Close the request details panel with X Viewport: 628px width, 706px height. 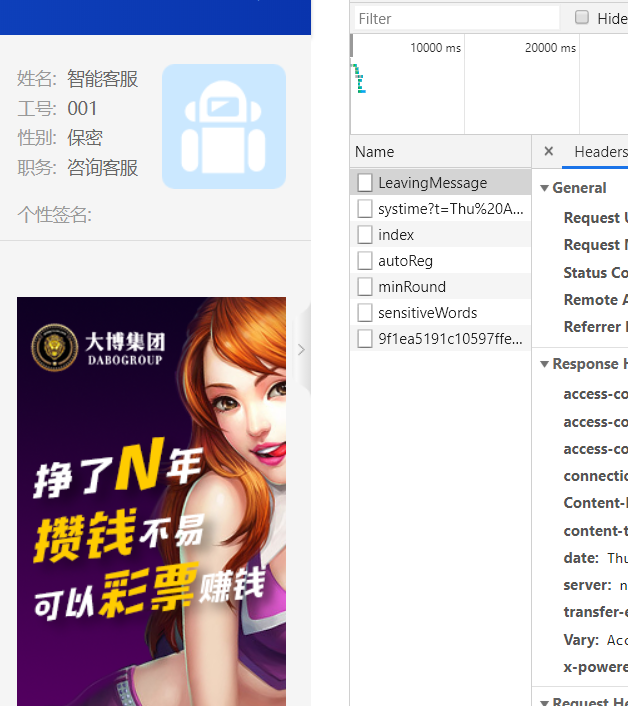tap(548, 151)
